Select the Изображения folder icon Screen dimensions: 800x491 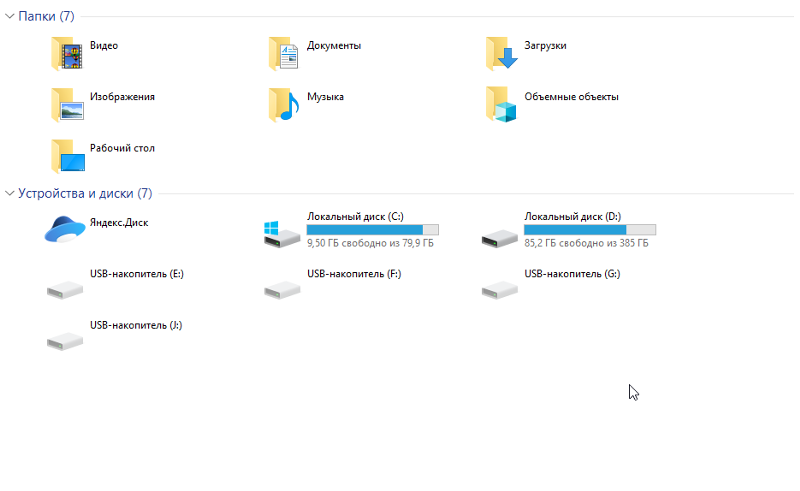[67, 105]
